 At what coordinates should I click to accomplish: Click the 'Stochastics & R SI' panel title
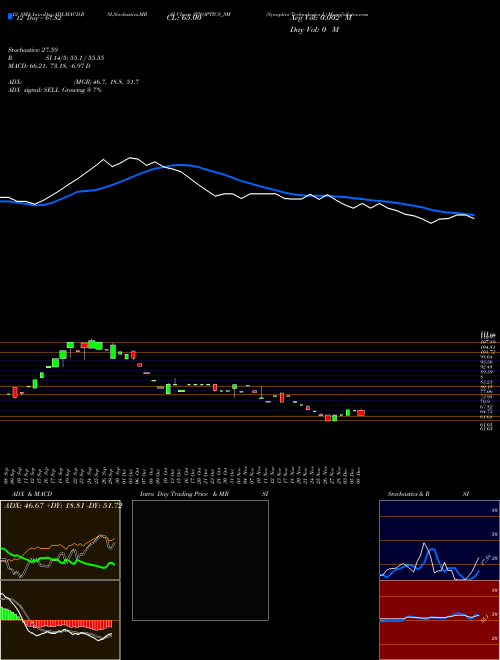428,494
